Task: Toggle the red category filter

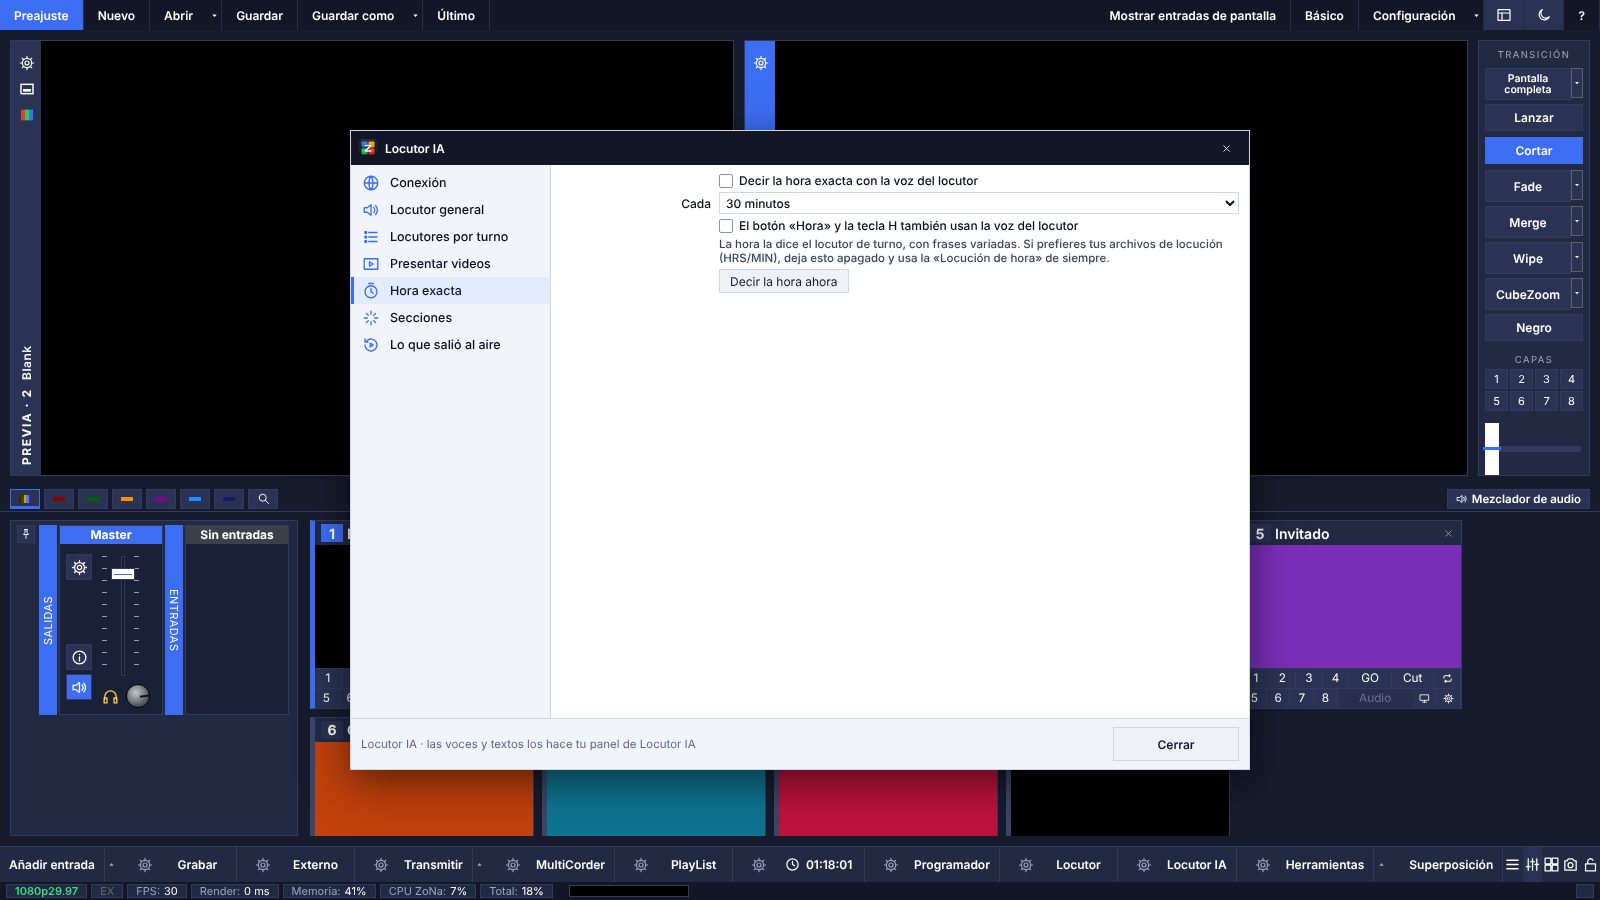Action: point(59,498)
